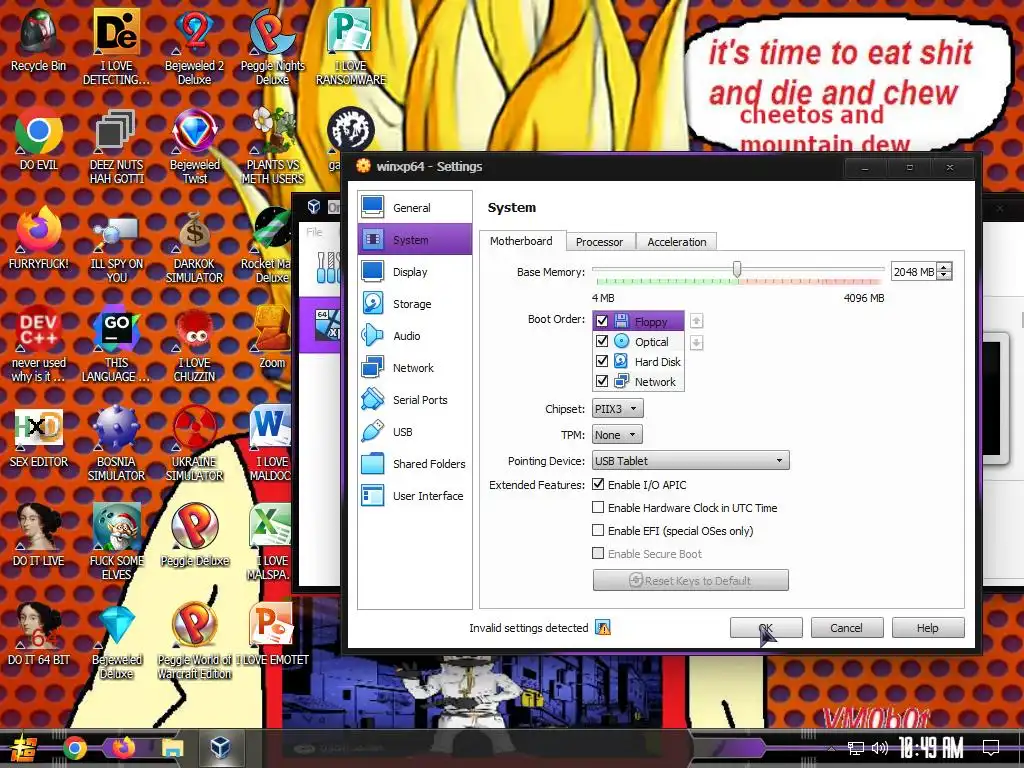1024x768 pixels.
Task: Launch the Dev C++ desktop shortcut
Action: [39, 343]
